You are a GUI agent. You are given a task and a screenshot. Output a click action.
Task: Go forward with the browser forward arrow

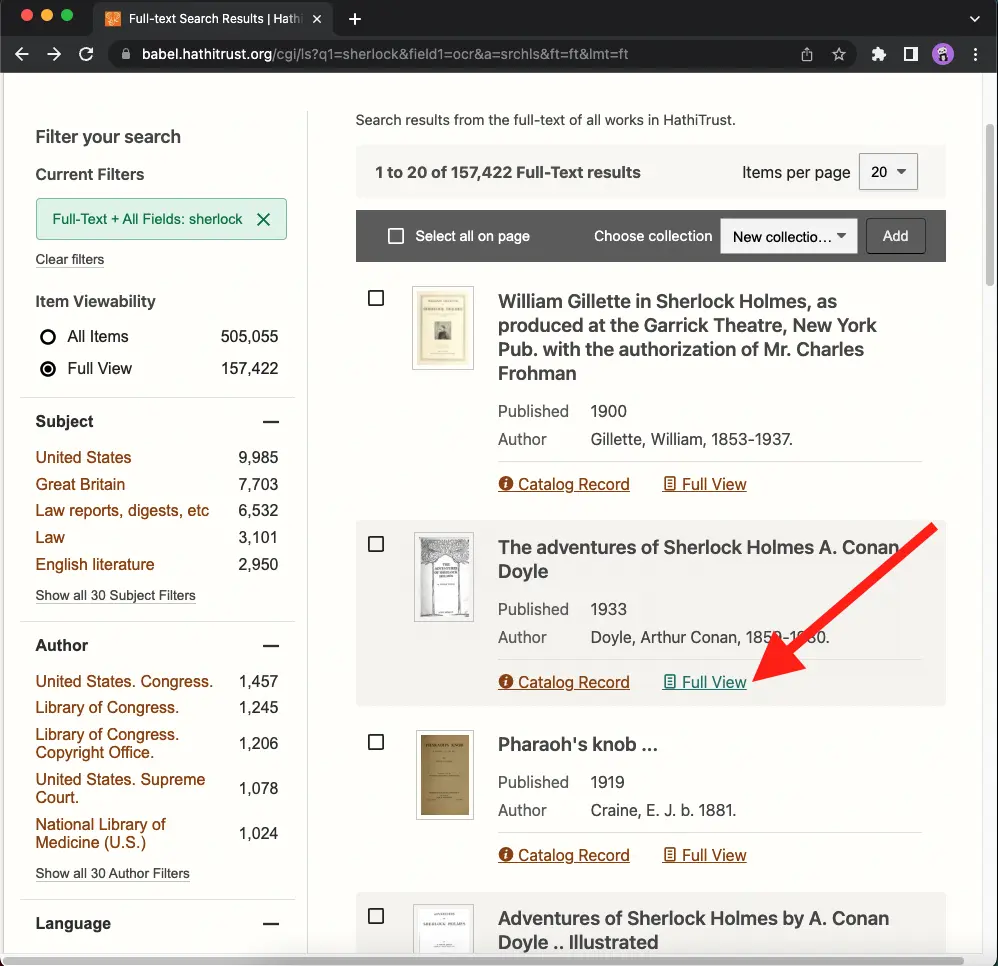(x=54, y=54)
